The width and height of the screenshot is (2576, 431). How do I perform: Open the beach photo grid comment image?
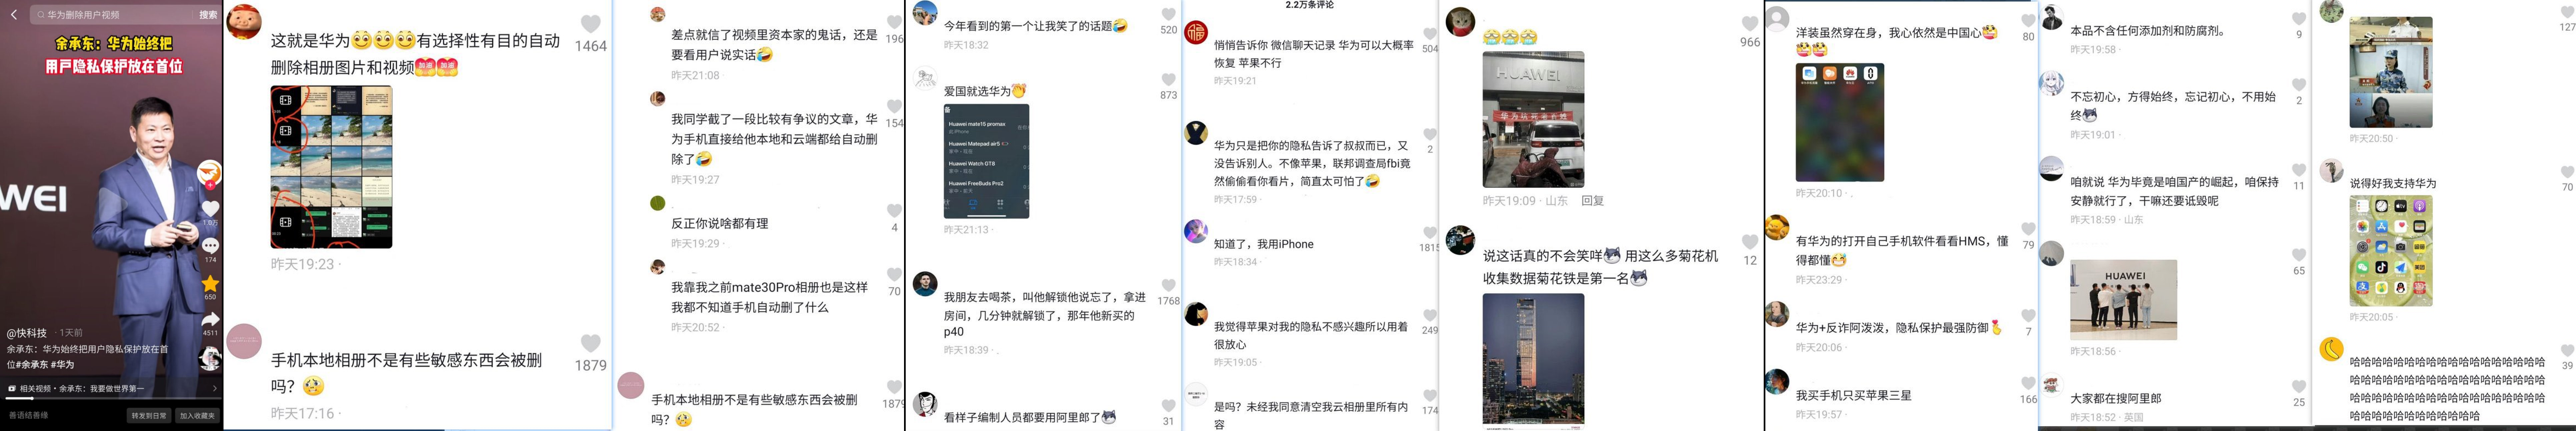click(331, 167)
